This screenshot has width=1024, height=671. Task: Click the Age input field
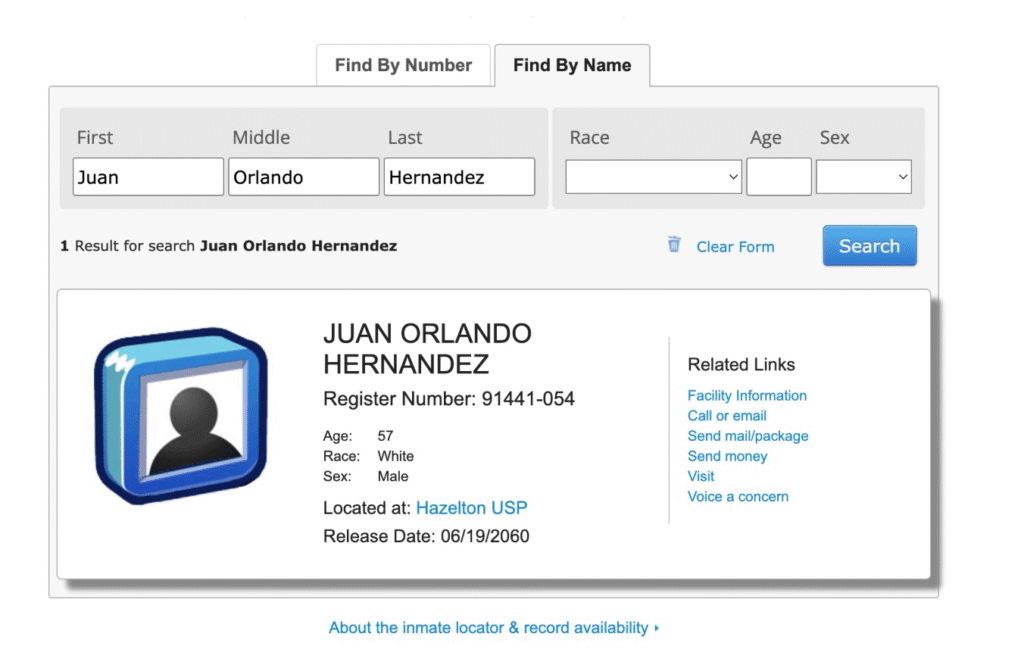pos(778,177)
